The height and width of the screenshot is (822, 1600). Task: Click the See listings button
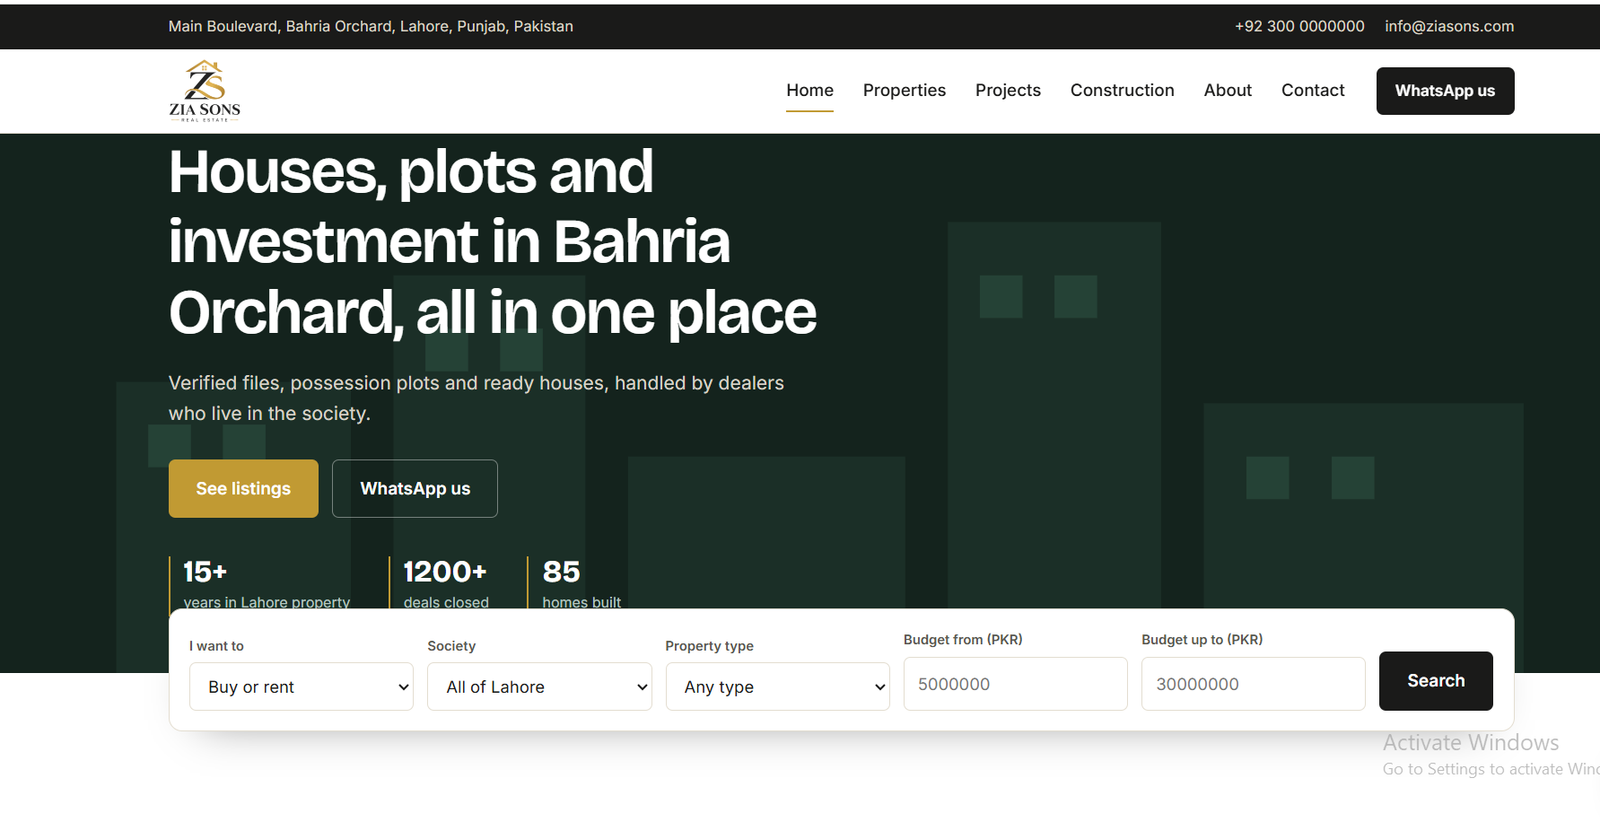243,488
